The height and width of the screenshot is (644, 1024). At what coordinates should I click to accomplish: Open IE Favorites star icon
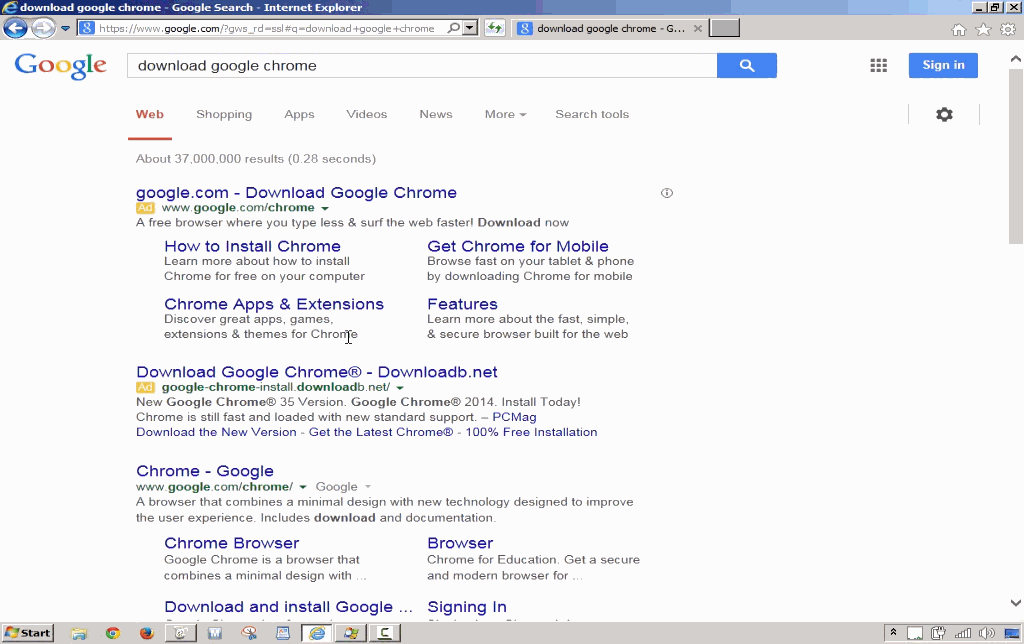tap(983, 29)
